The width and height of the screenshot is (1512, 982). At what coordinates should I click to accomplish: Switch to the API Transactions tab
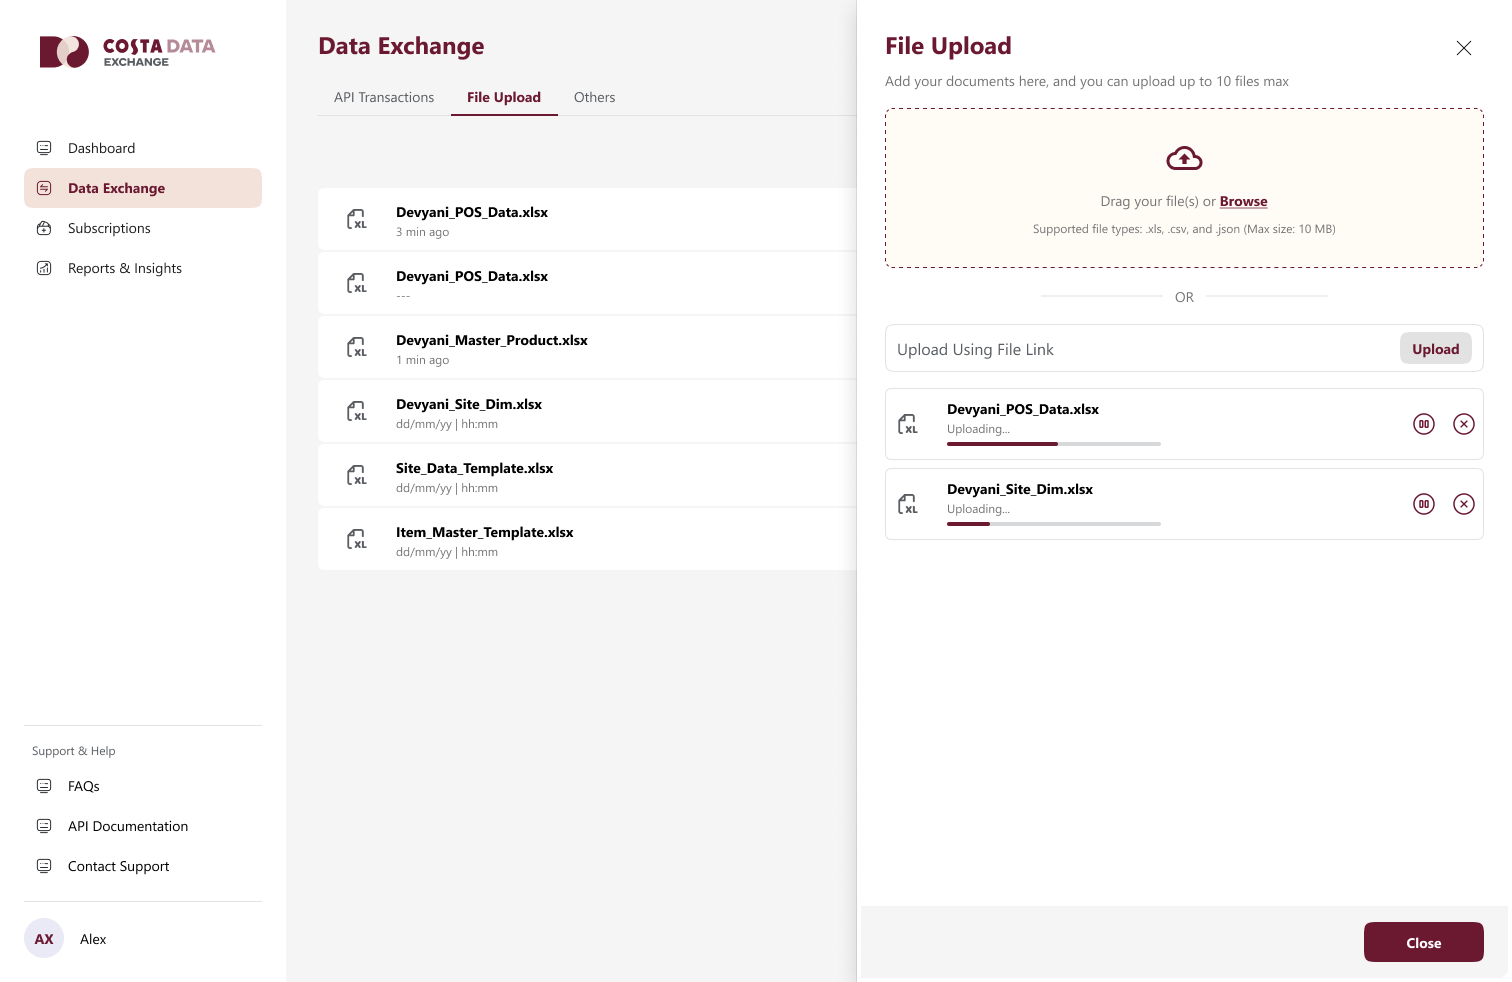[x=384, y=97]
